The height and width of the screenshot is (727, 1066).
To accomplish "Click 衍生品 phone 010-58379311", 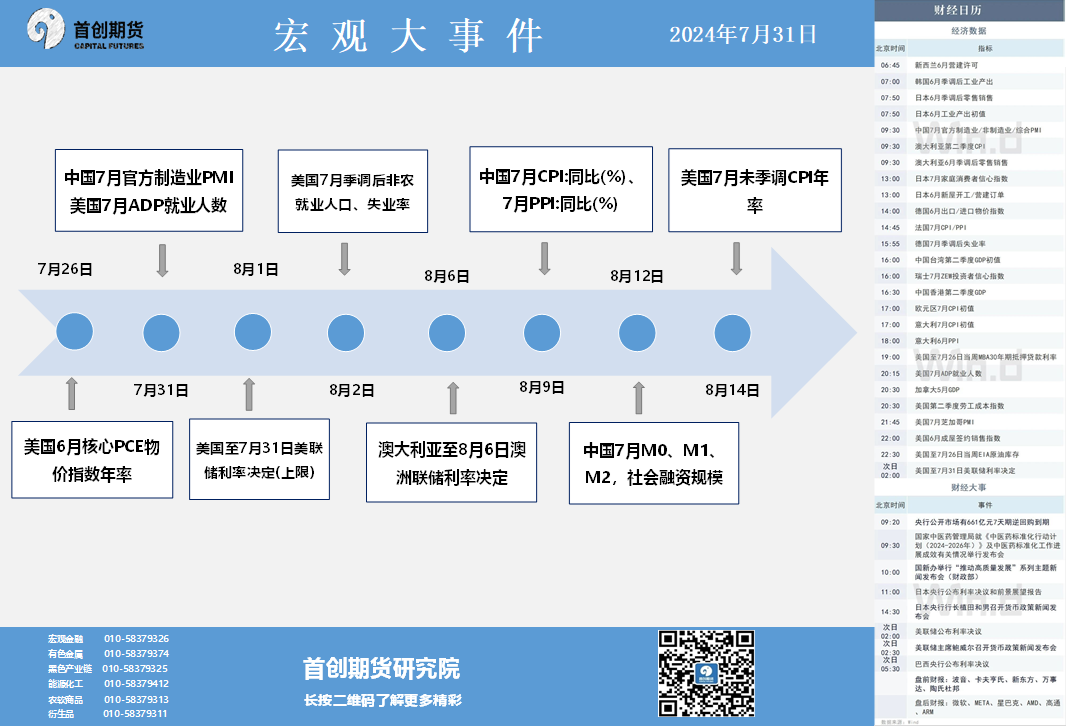I will point(135,713).
